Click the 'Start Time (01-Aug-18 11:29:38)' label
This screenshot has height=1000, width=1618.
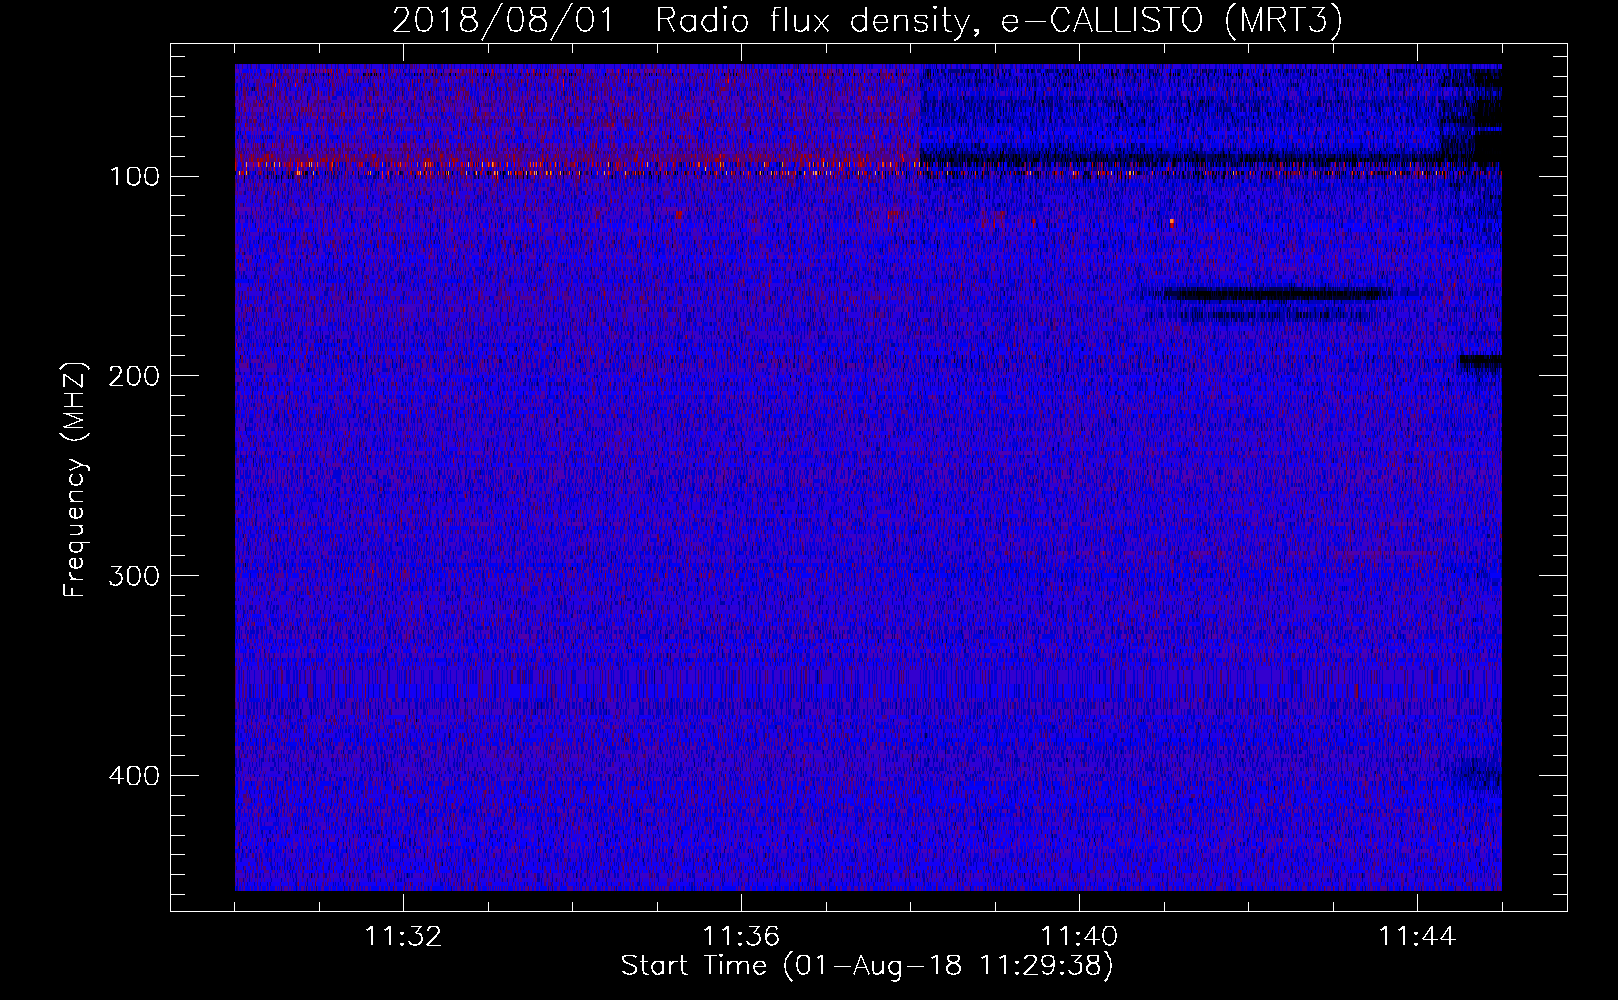[867, 966]
